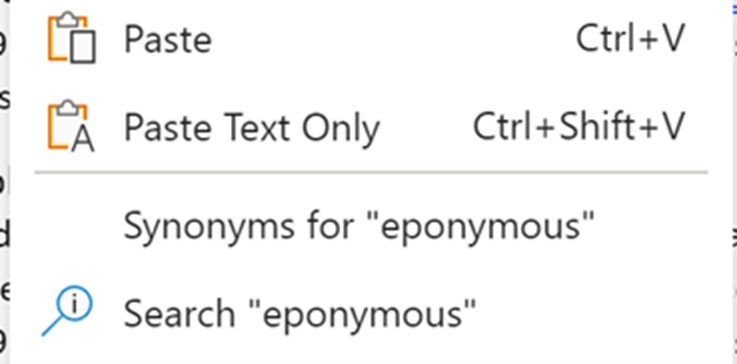Click the letter A on the text-only paste icon
The height and width of the screenshot is (364, 737).
pos(83,139)
